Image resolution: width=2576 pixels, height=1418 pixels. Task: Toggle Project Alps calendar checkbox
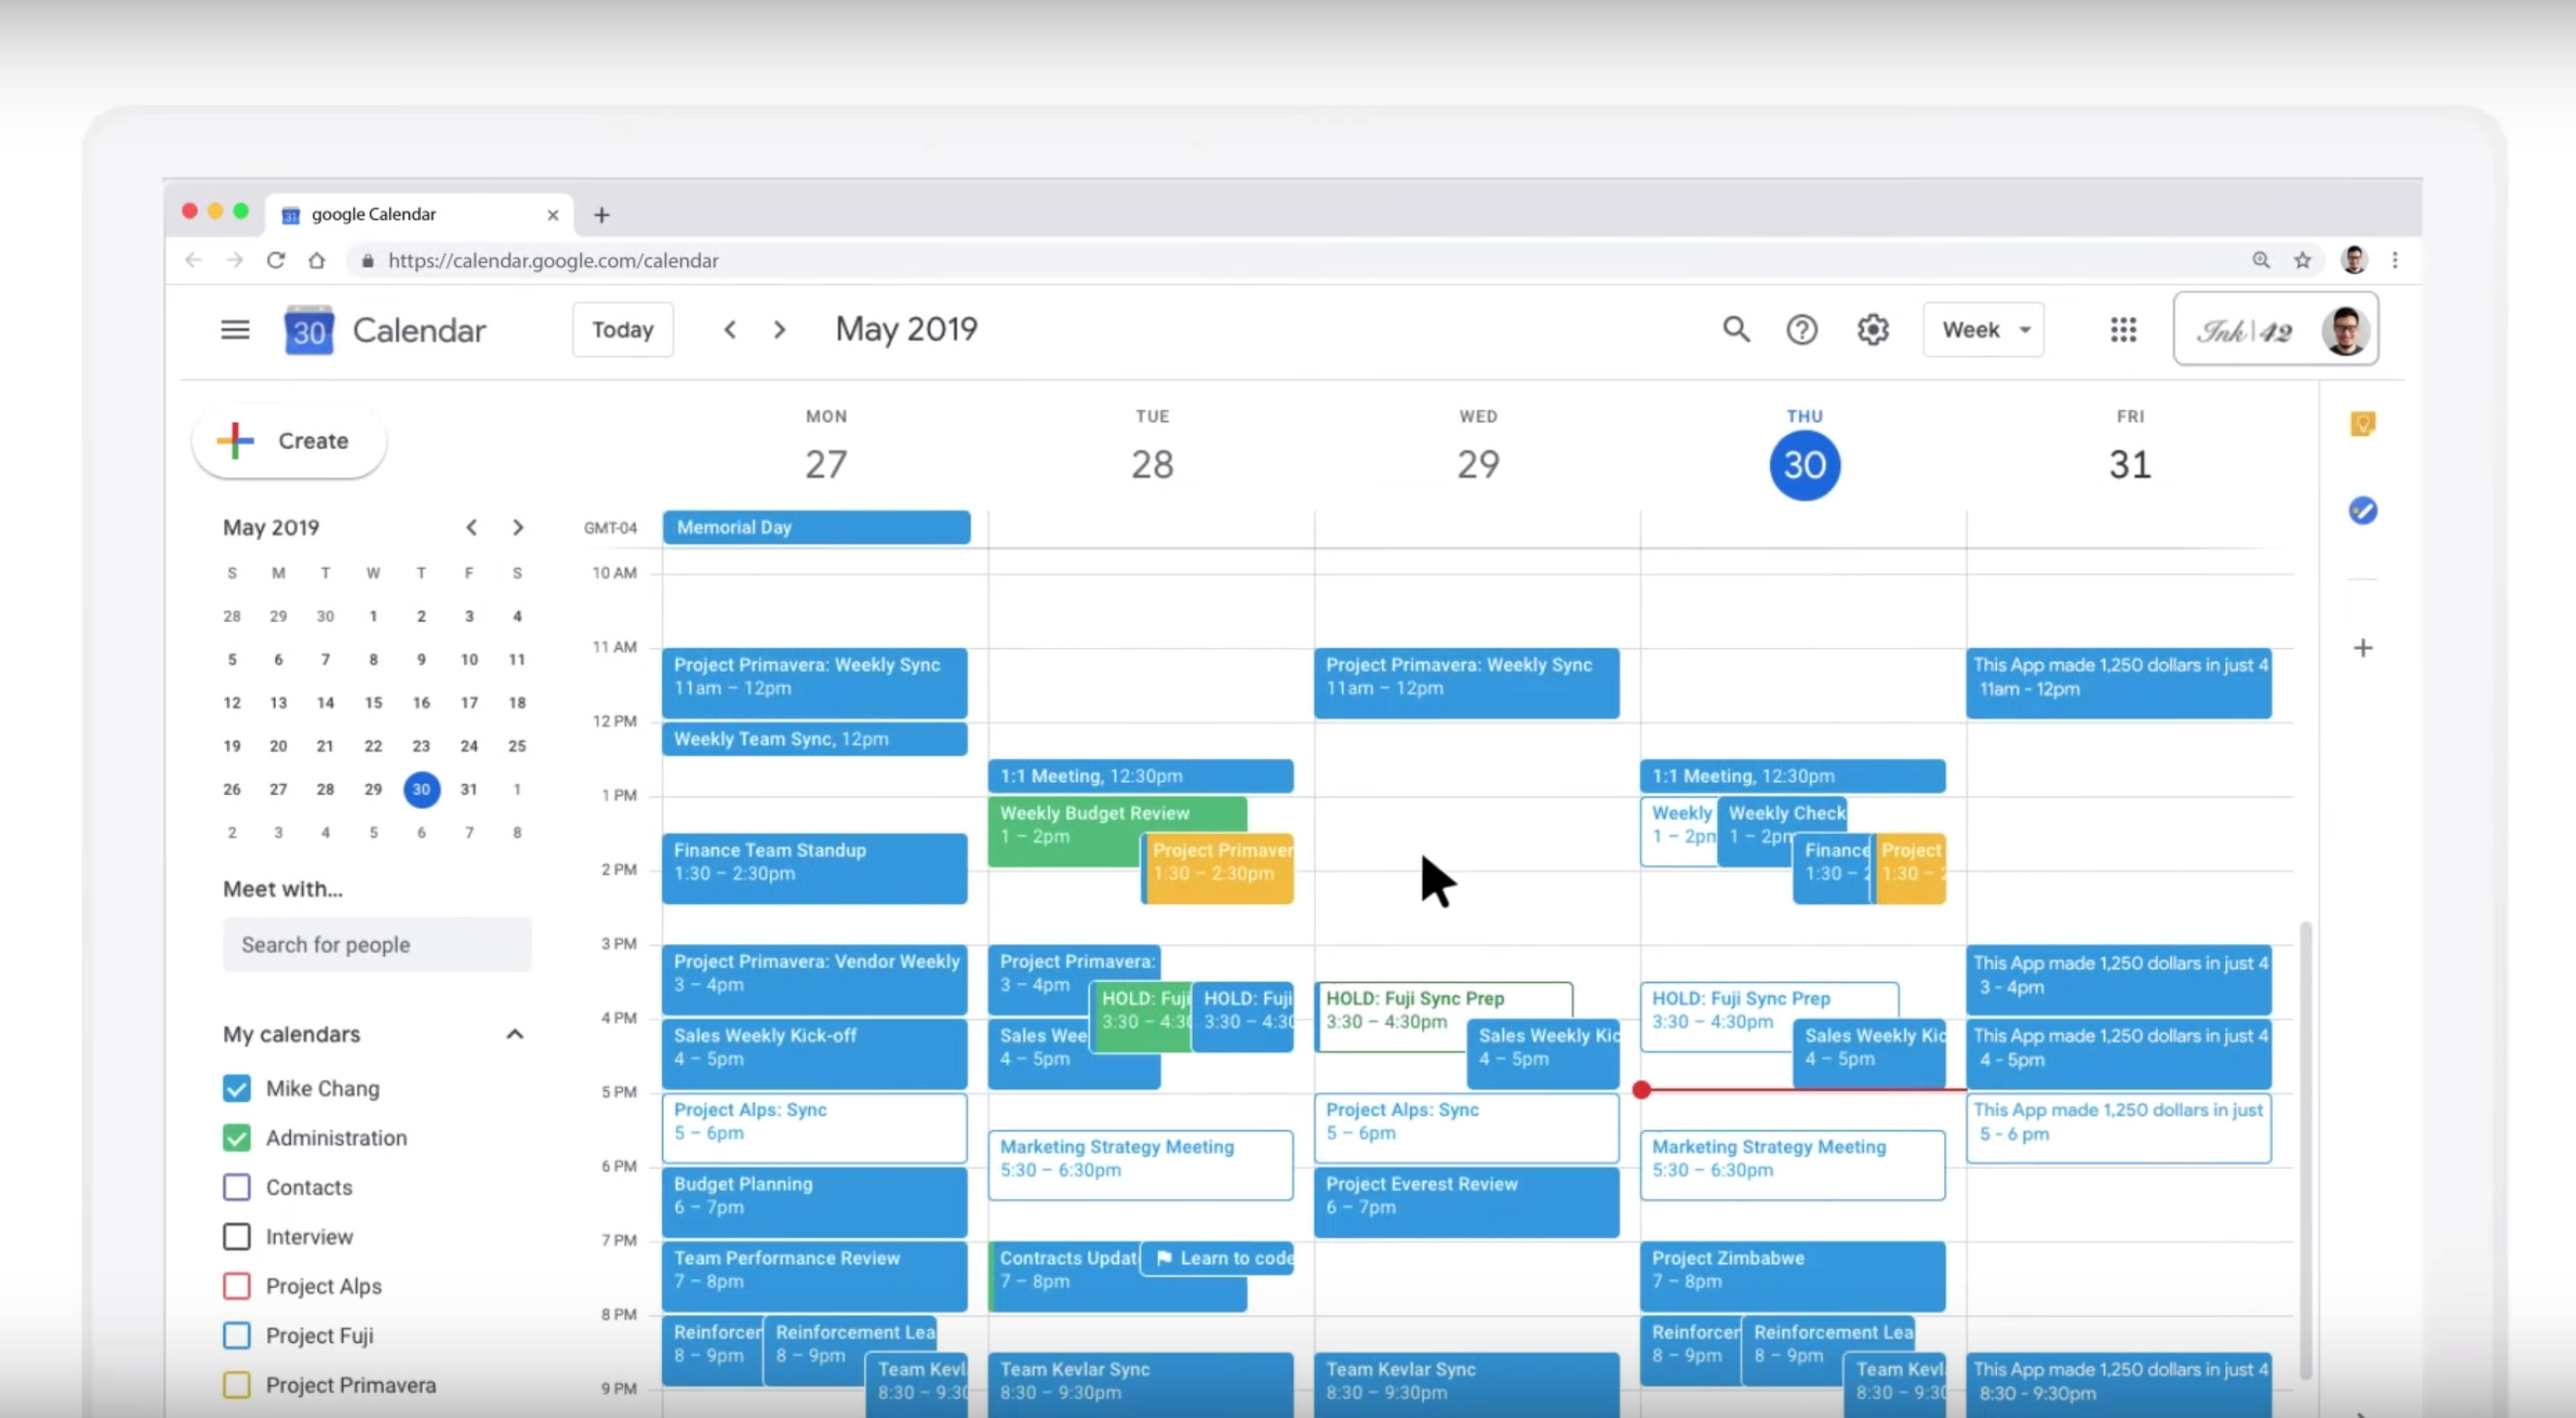[x=235, y=1285]
